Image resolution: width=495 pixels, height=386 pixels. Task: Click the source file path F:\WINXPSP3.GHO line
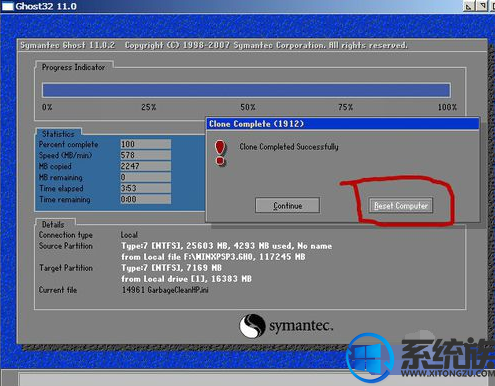click(x=213, y=257)
